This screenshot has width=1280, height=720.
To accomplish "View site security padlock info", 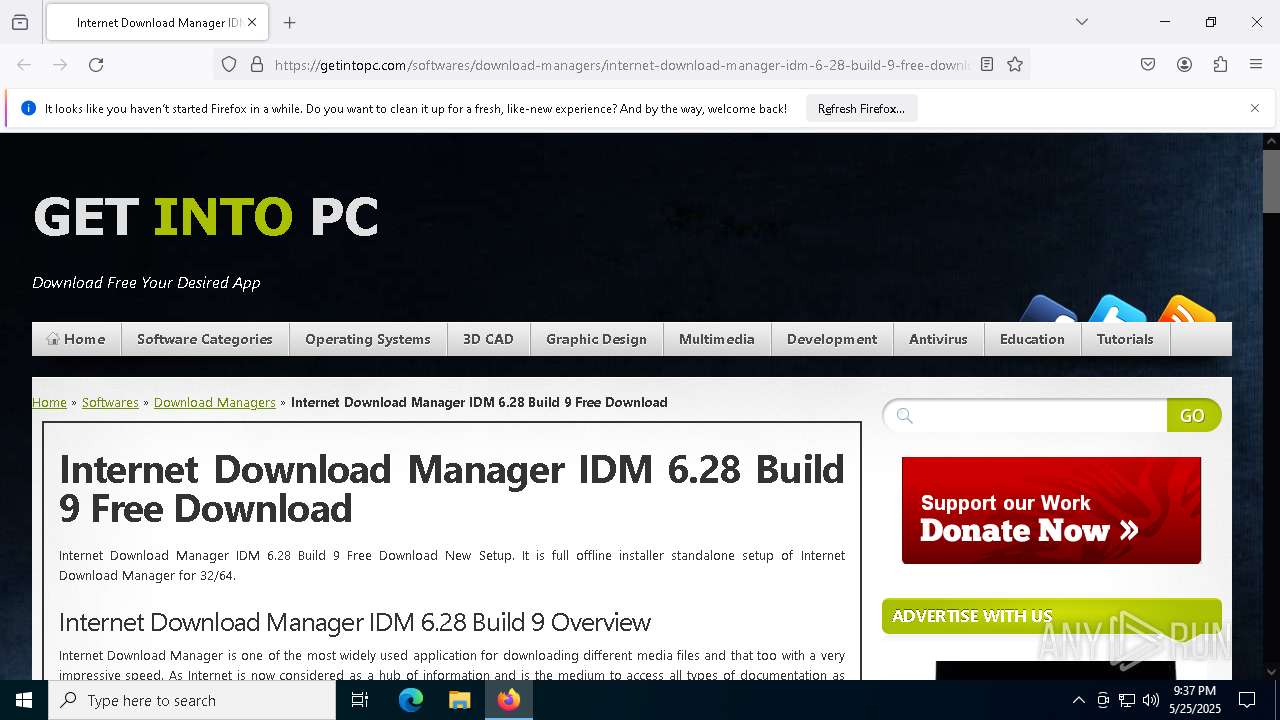I will click(257, 64).
